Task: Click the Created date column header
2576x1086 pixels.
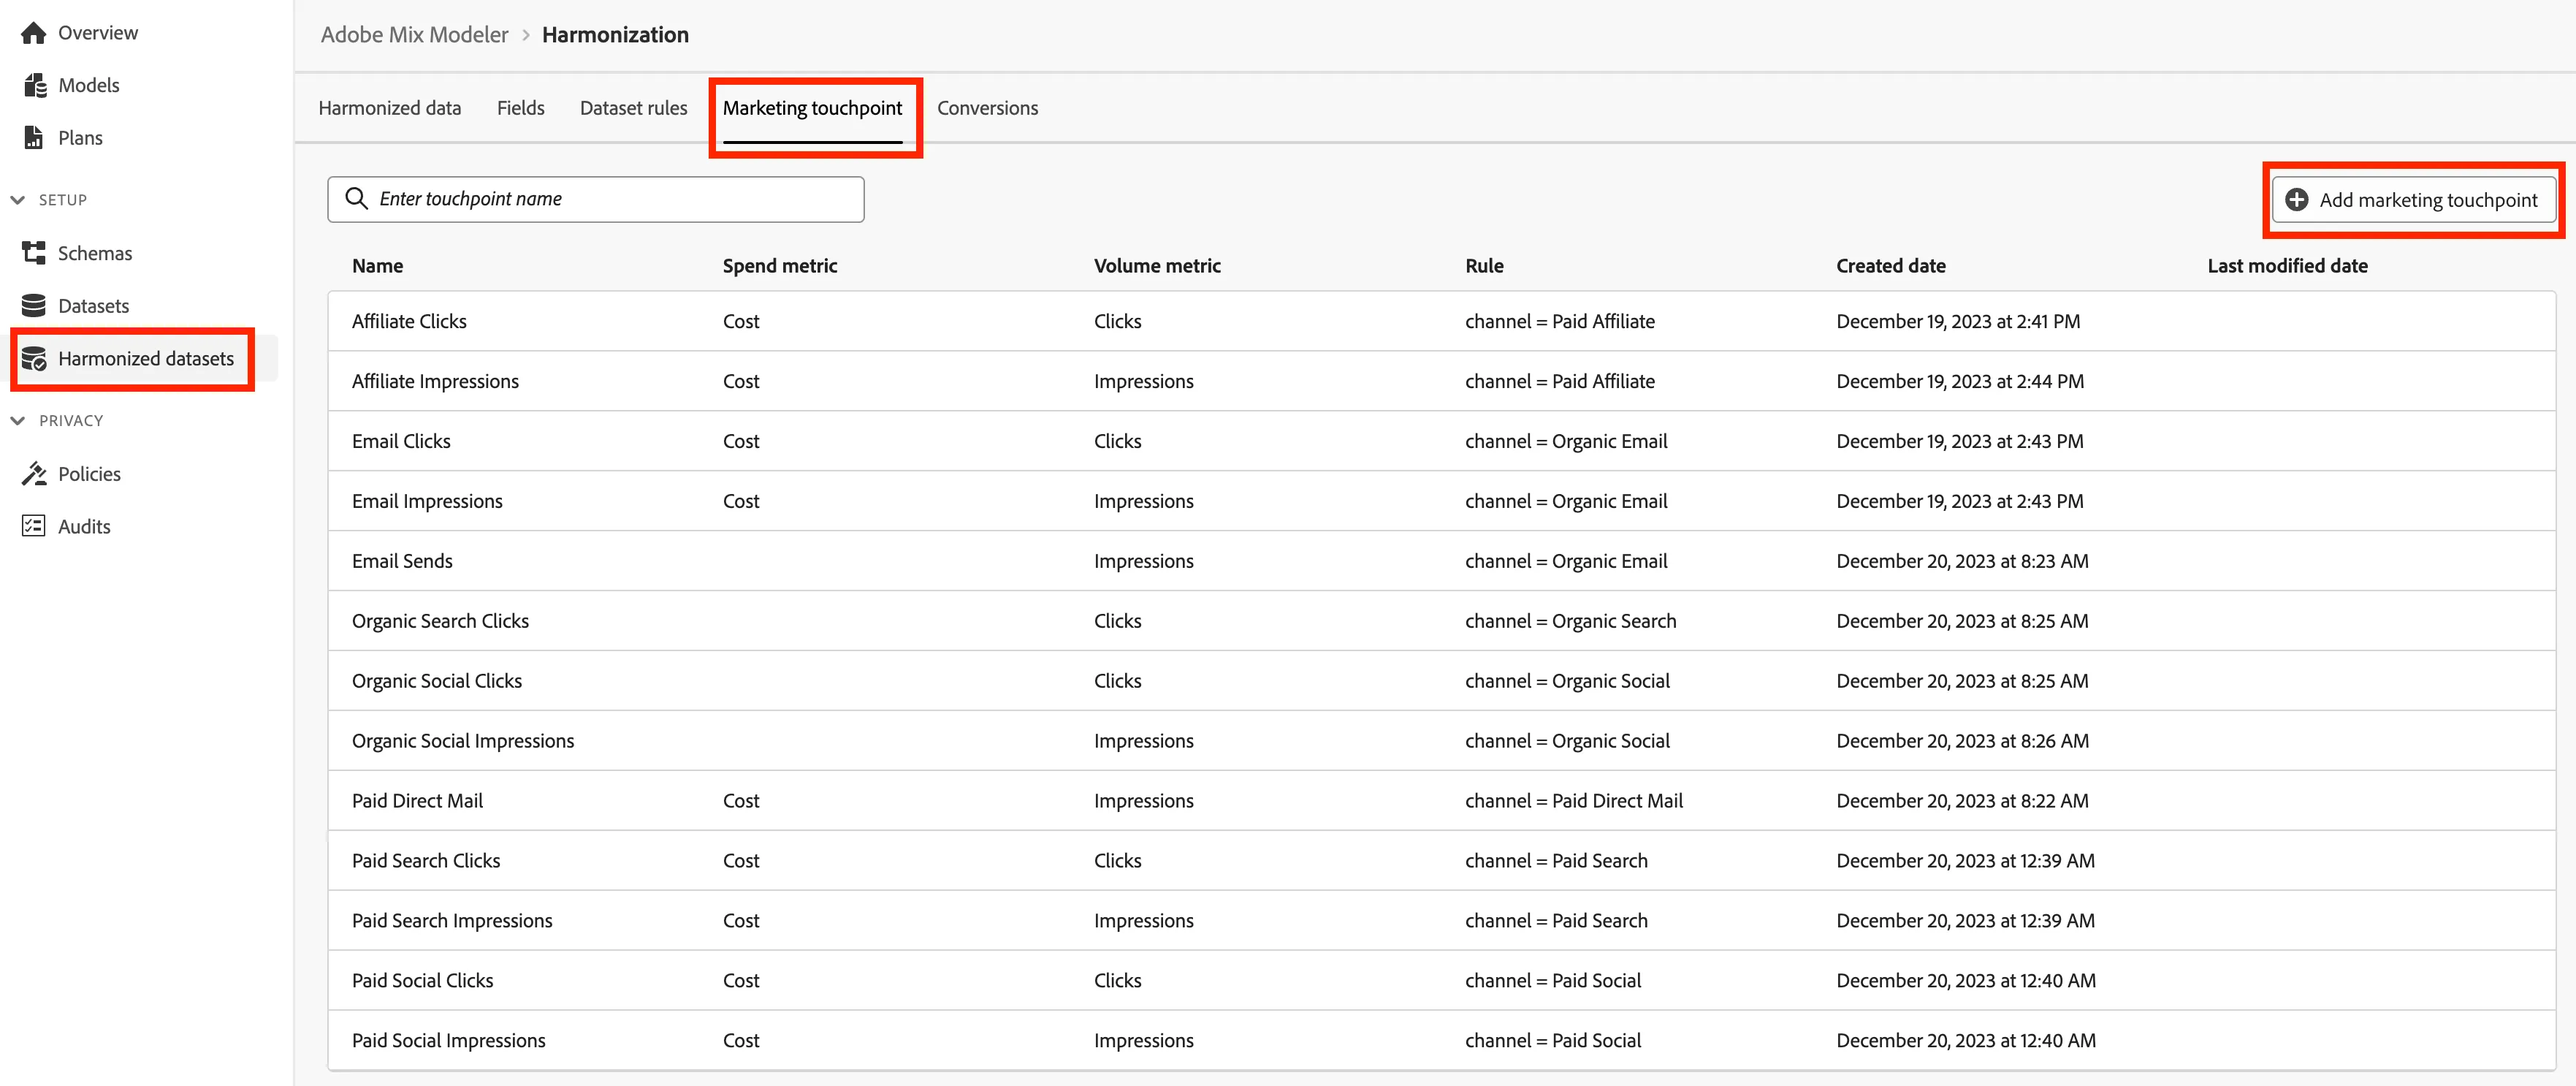Action: [1890, 266]
